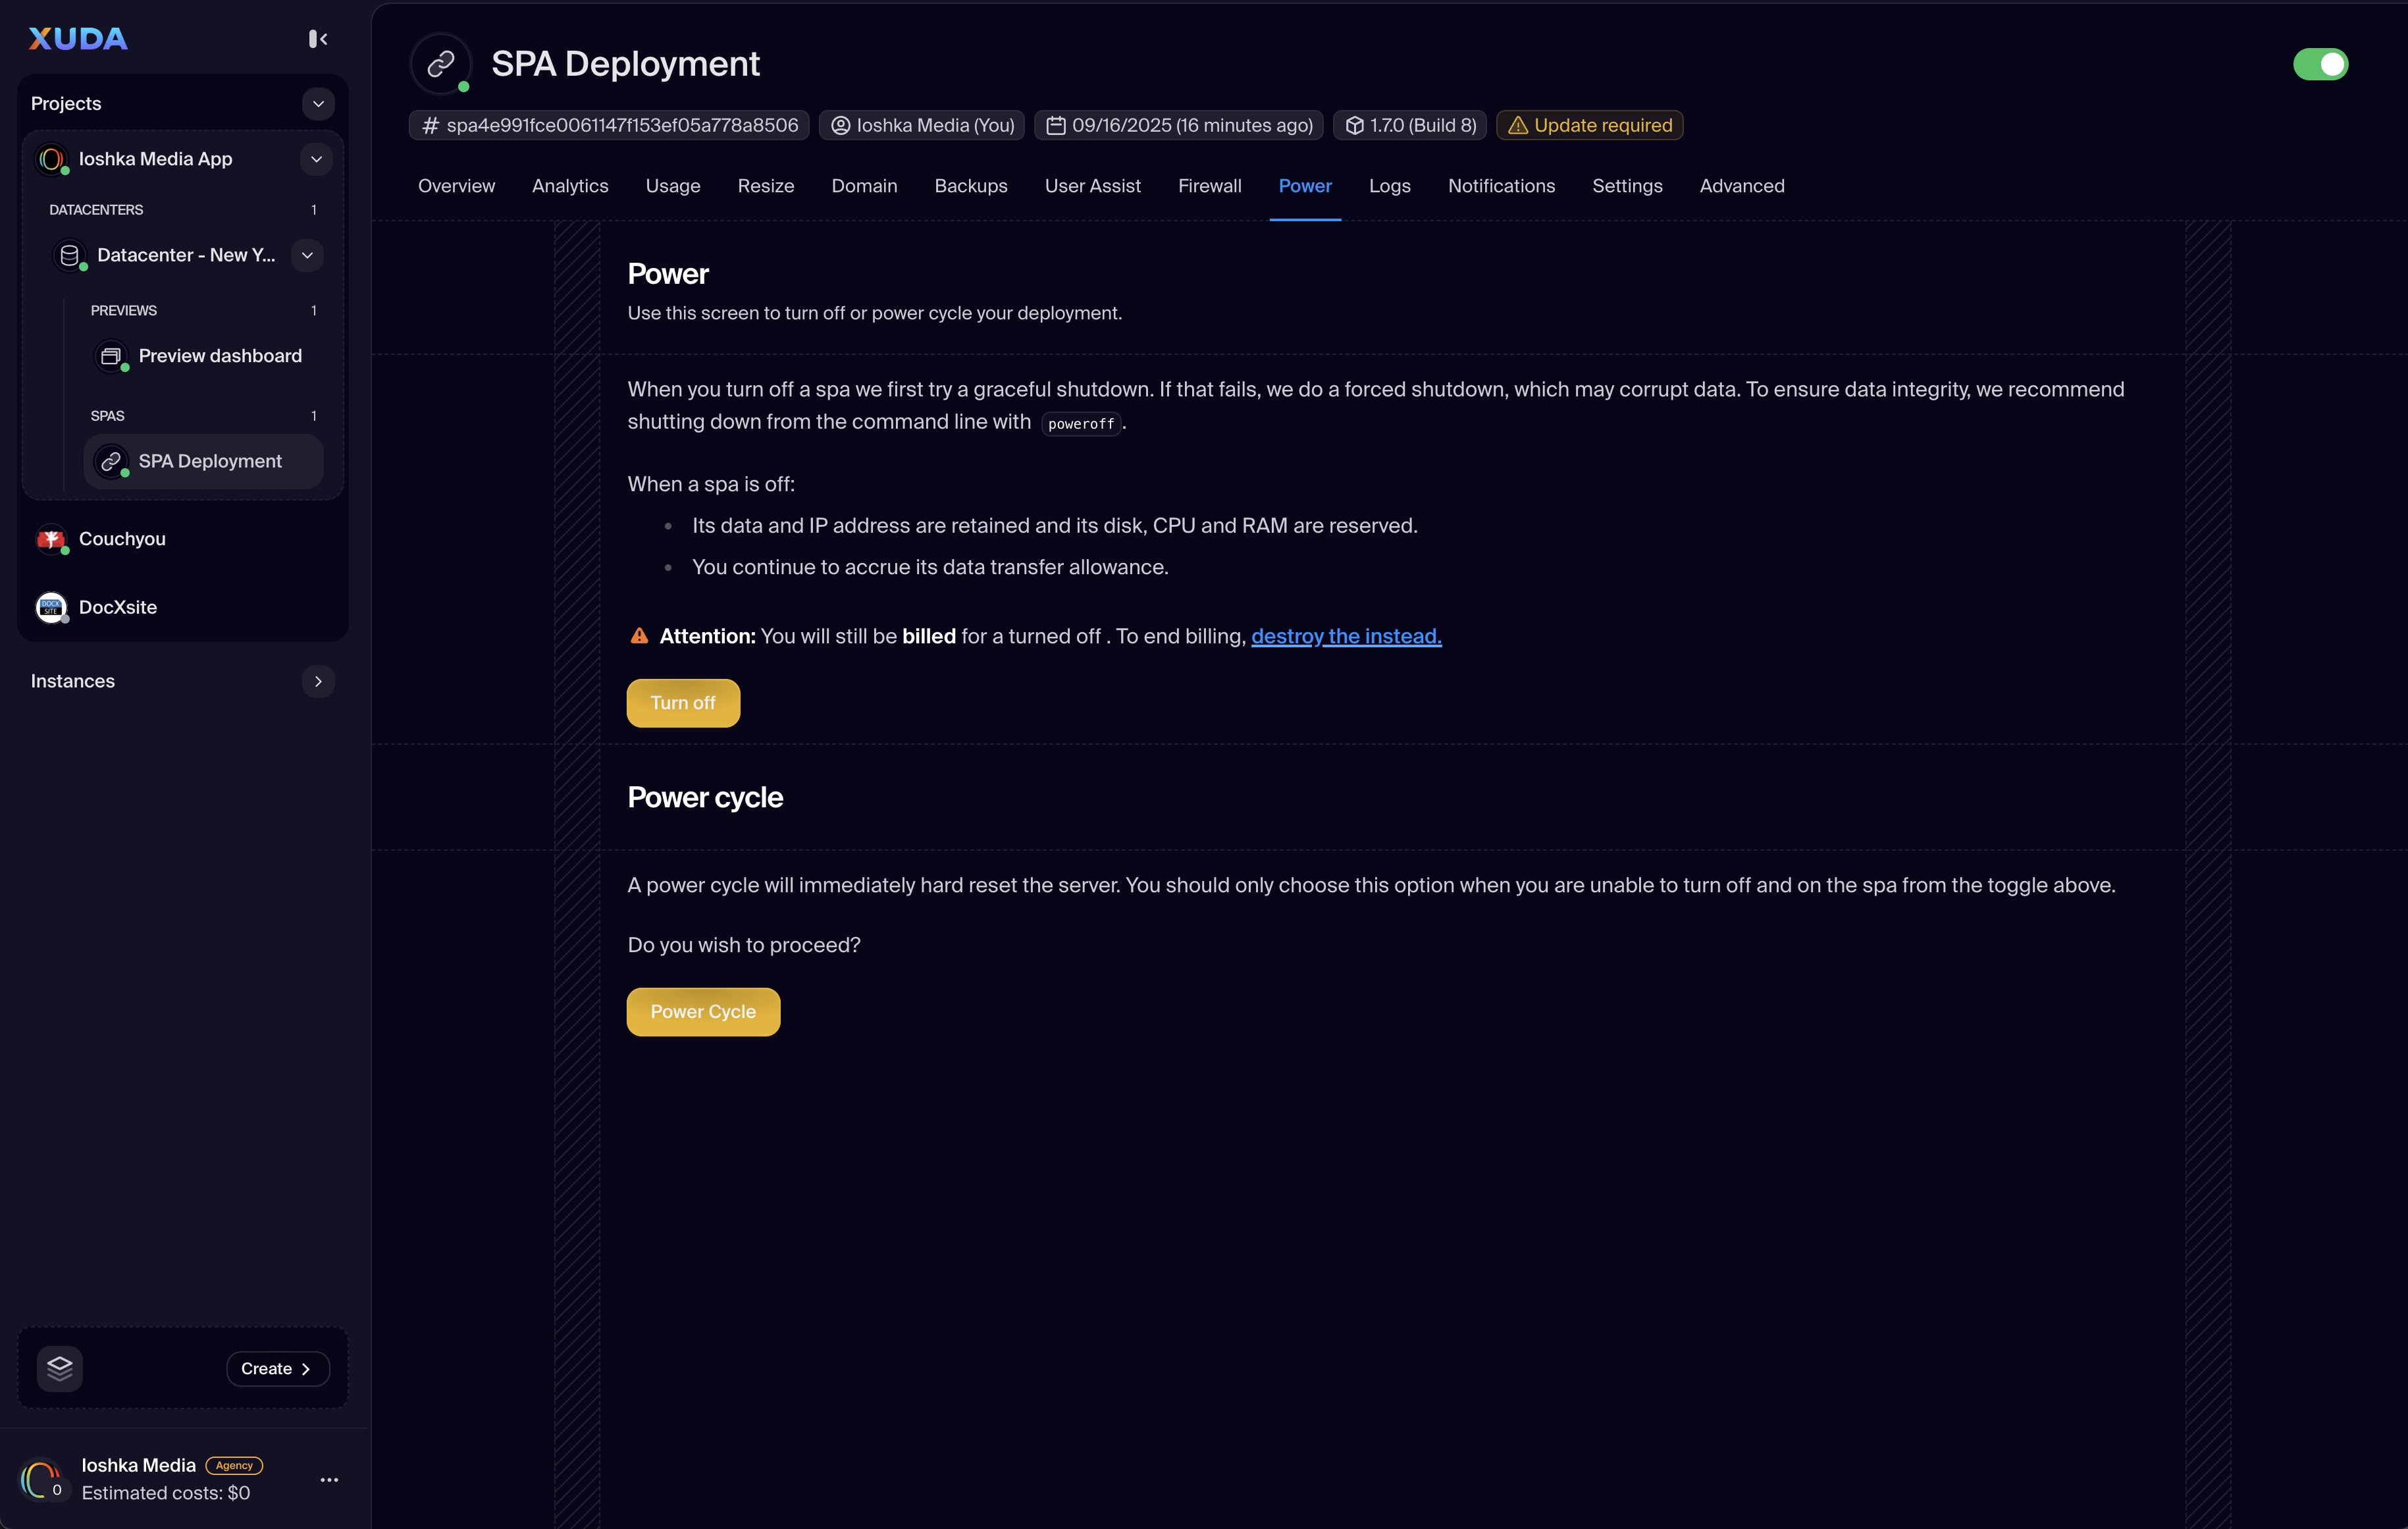Click the XUDA logo
This screenshot has height=1529, width=2408.
(x=78, y=39)
